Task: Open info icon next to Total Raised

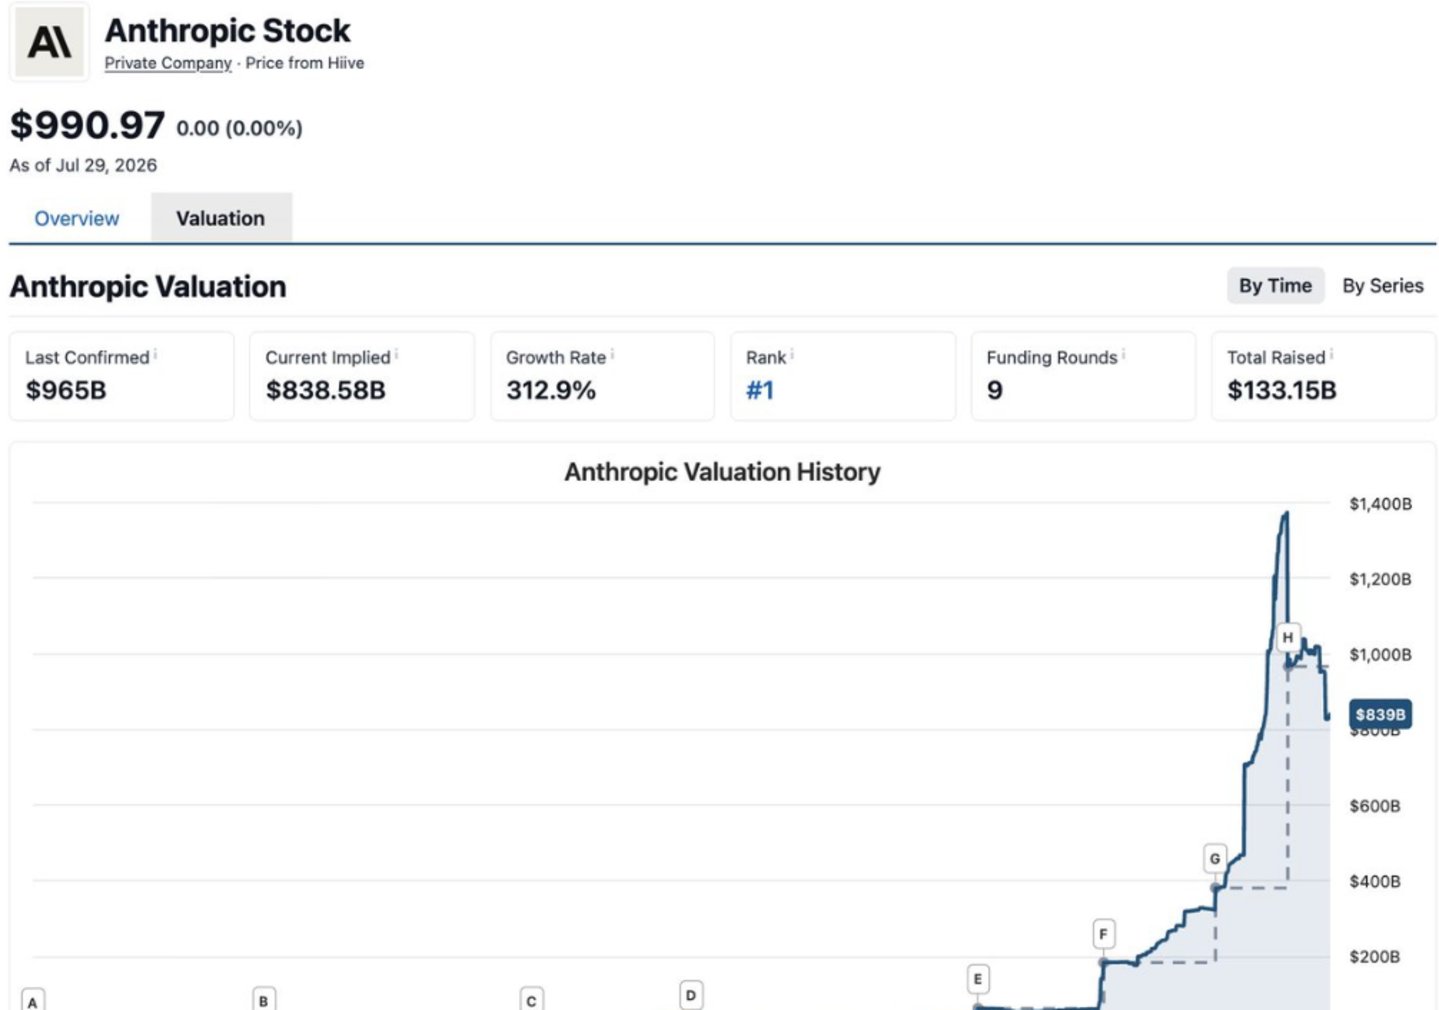Action: 1331,354
